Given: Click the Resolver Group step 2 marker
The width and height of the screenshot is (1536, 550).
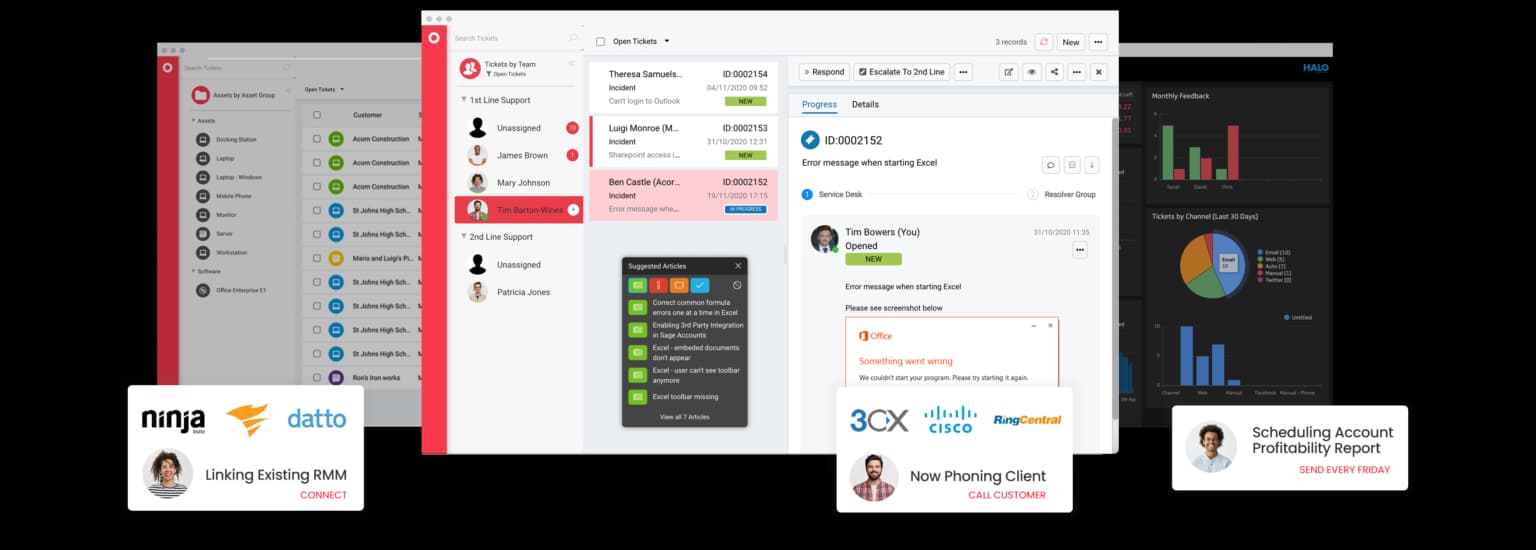Looking at the screenshot, I should (1033, 194).
